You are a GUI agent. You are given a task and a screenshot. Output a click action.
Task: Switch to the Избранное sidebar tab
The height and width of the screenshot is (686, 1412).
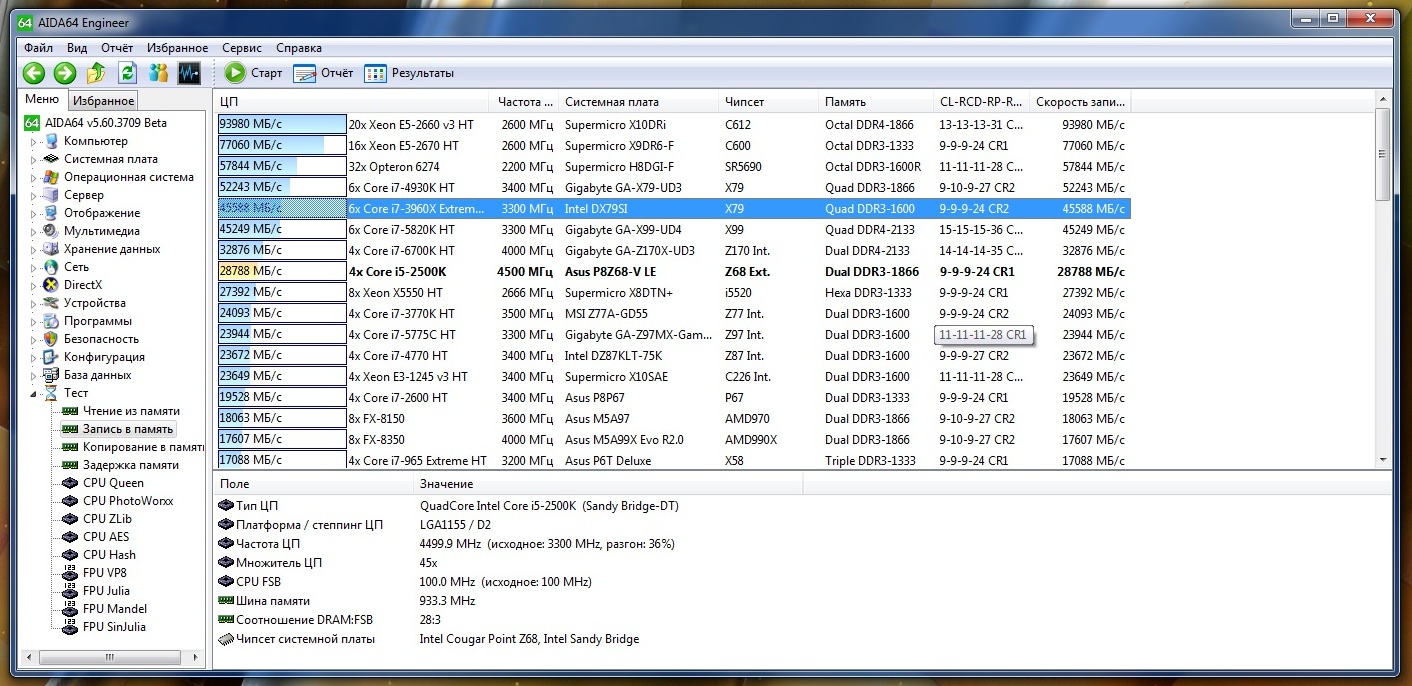click(103, 101)
